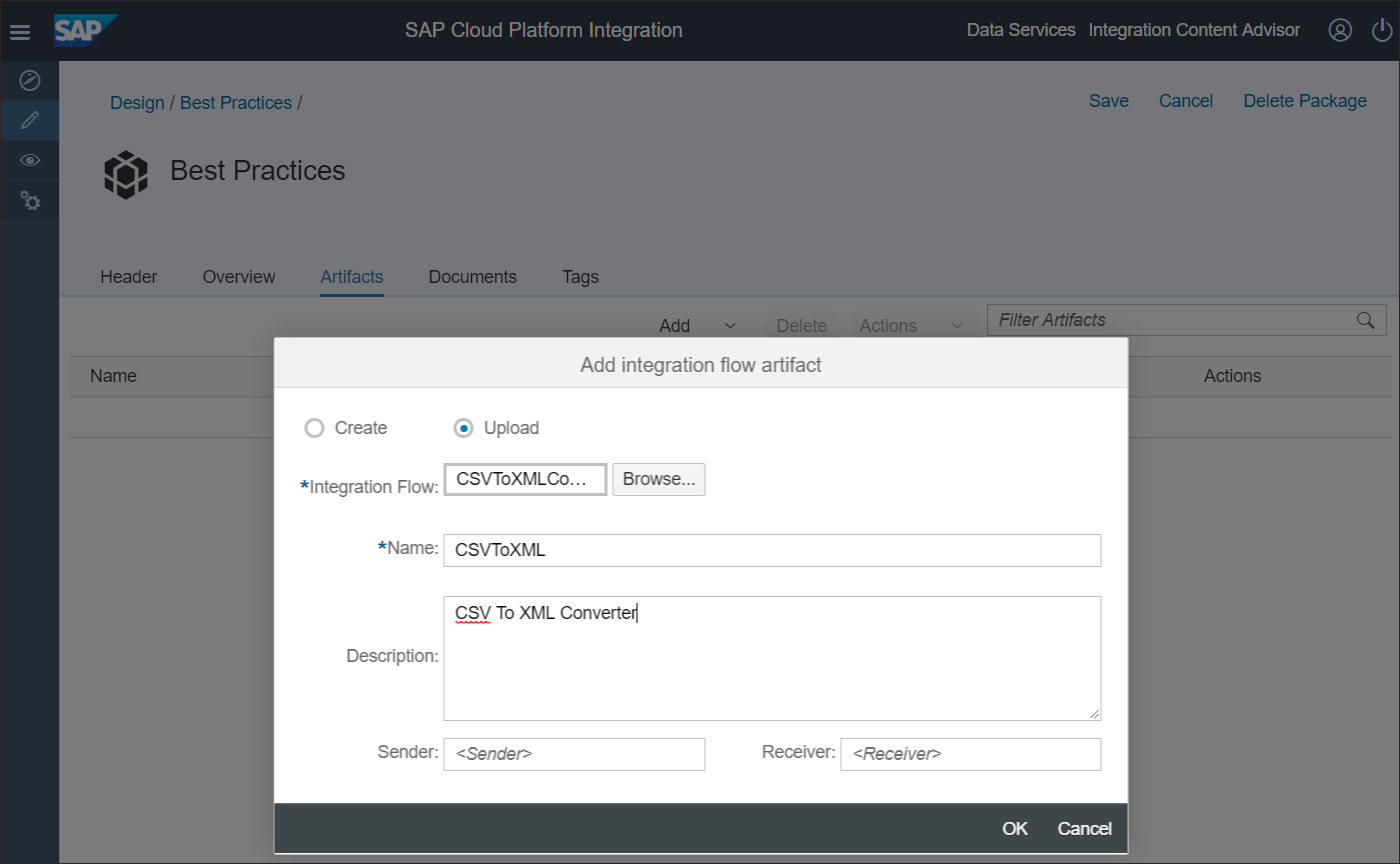Click the Actions column header

click(1232, 376)
